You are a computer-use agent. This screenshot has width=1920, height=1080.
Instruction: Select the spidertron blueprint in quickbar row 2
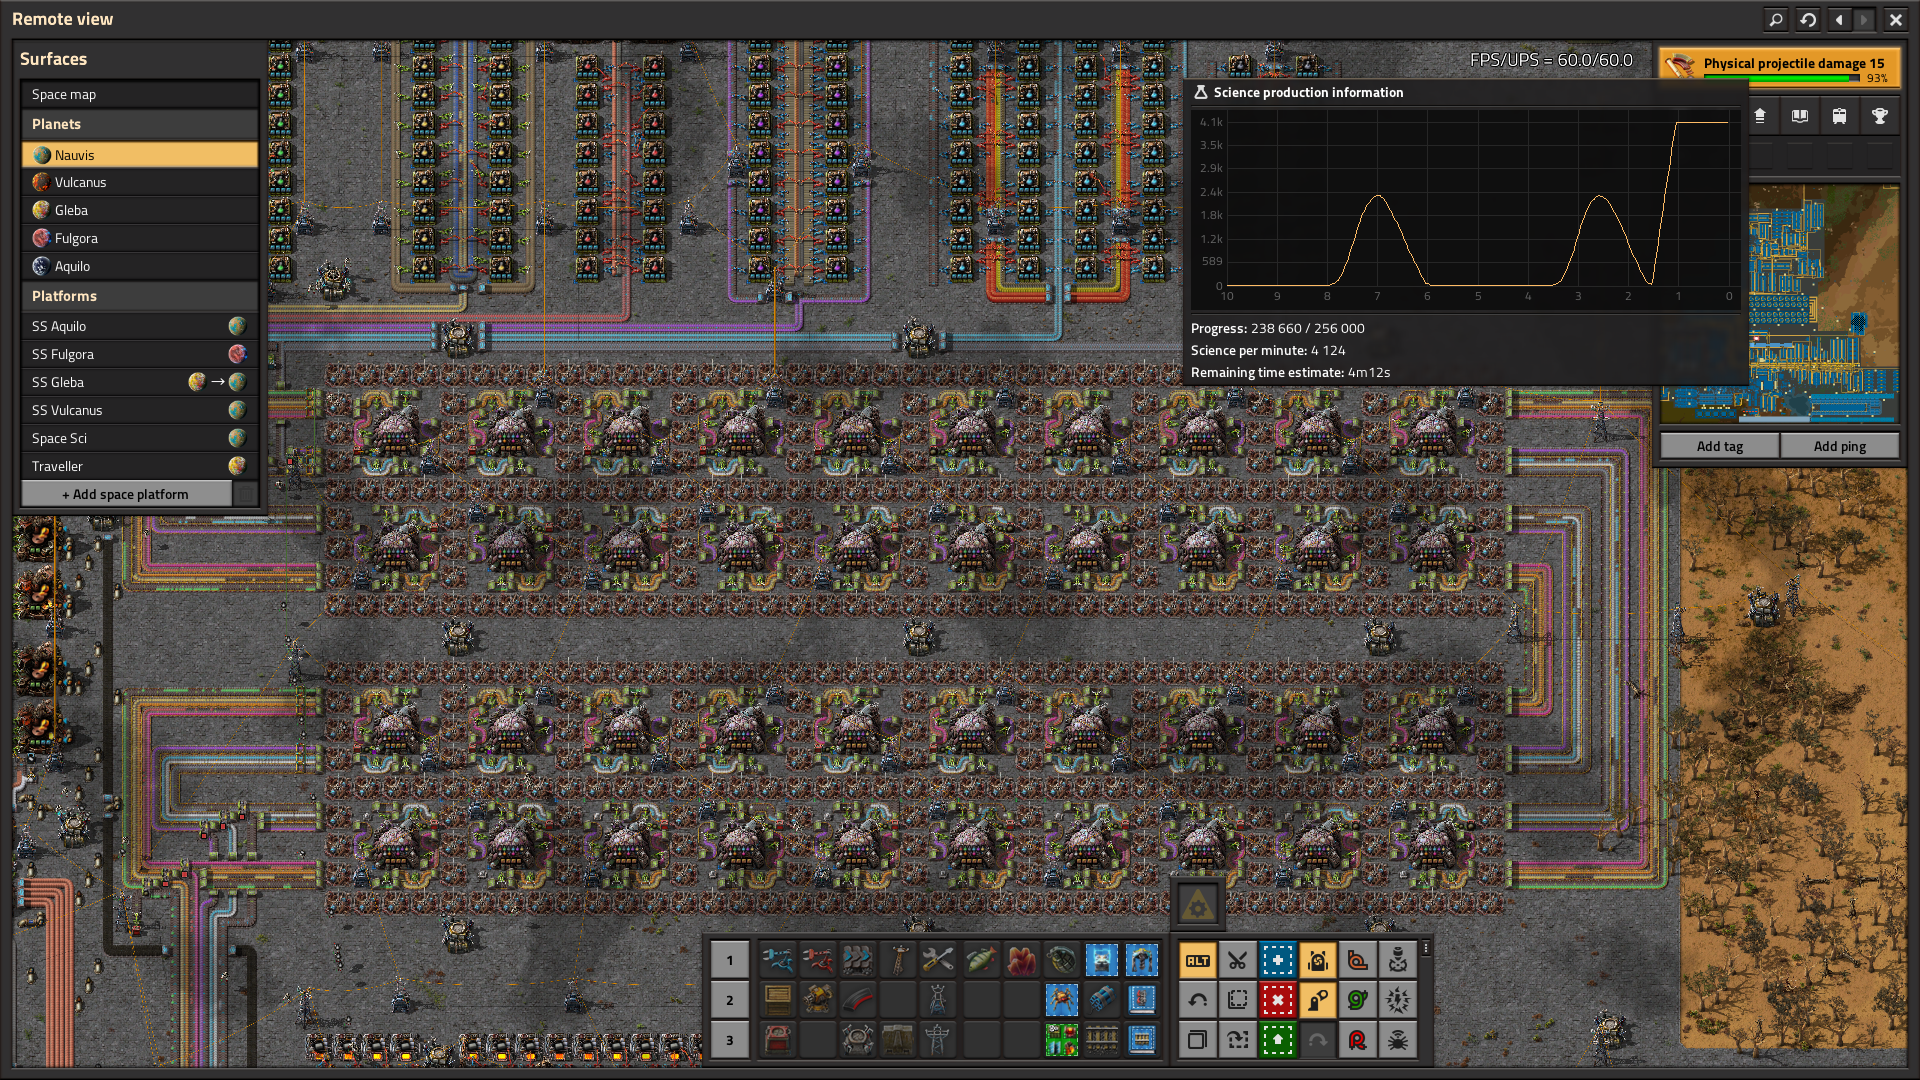click(1061, 1000)
